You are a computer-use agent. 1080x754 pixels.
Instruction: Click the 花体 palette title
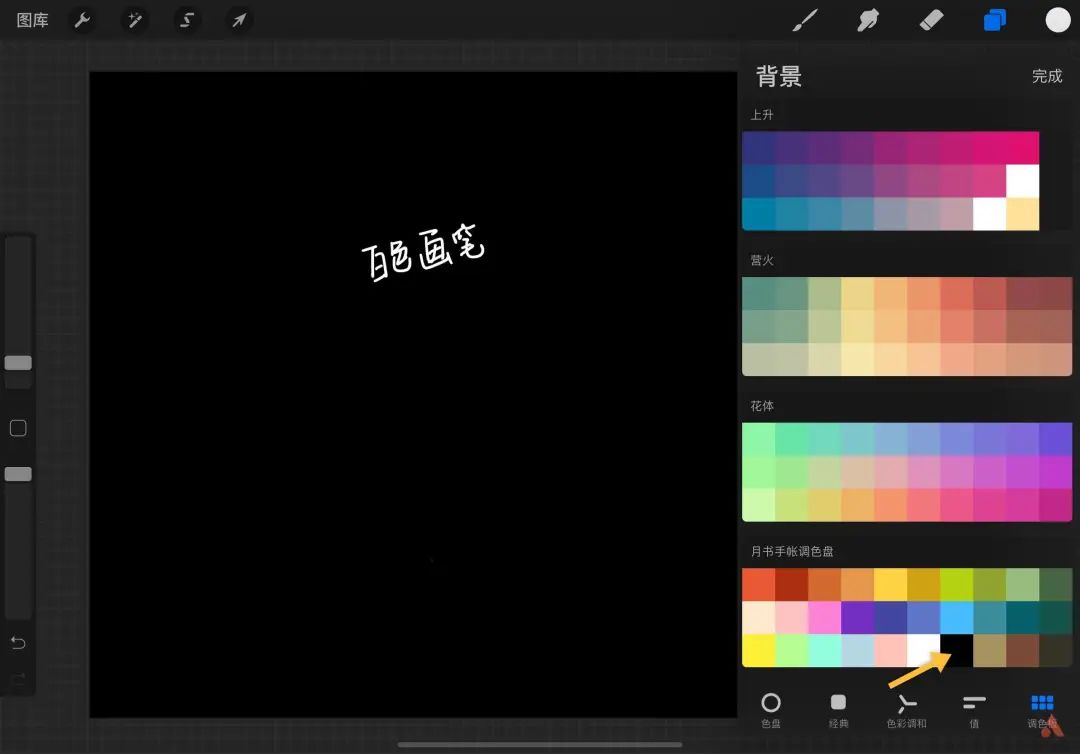762,406
